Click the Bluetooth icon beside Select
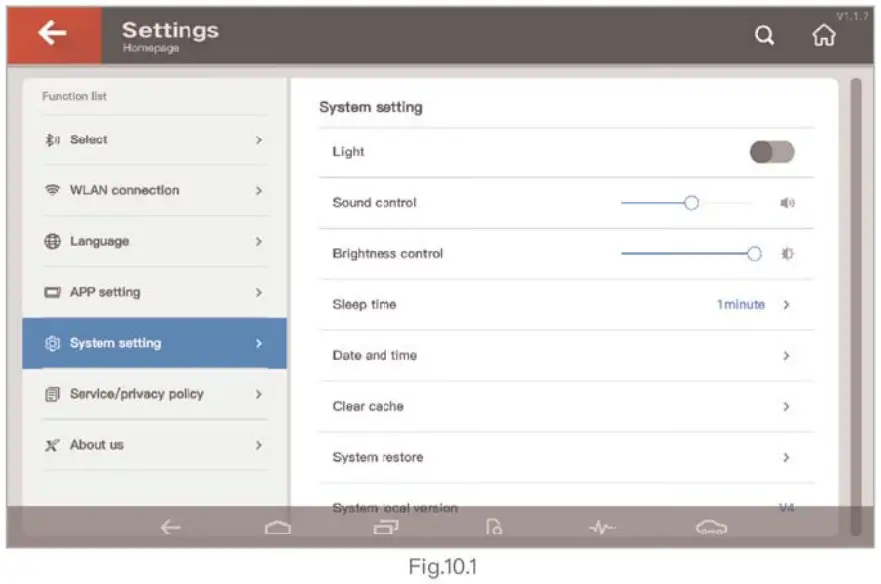This screenshot has height=584, width=881. (x=52, y=139)
